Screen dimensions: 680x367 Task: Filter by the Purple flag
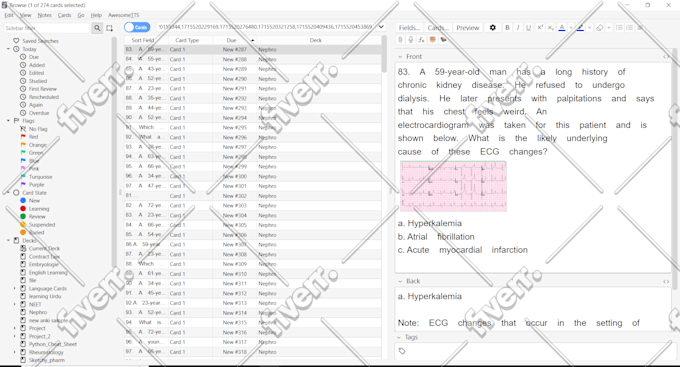(36, 185)
